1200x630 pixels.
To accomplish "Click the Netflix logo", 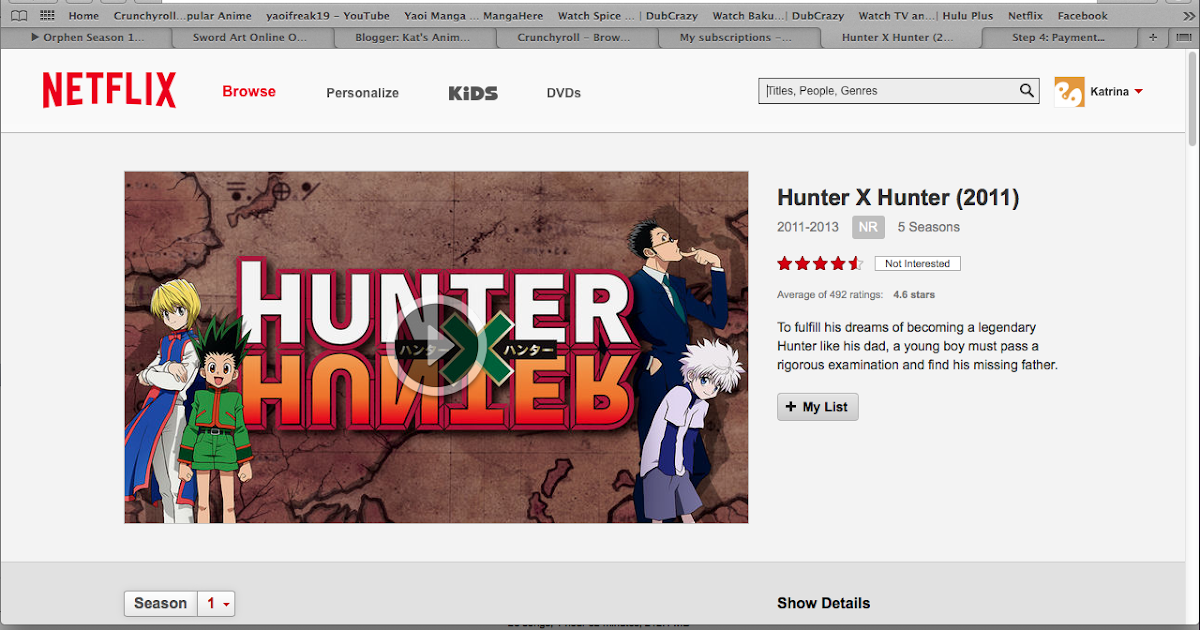I will (x=109, y=91).
